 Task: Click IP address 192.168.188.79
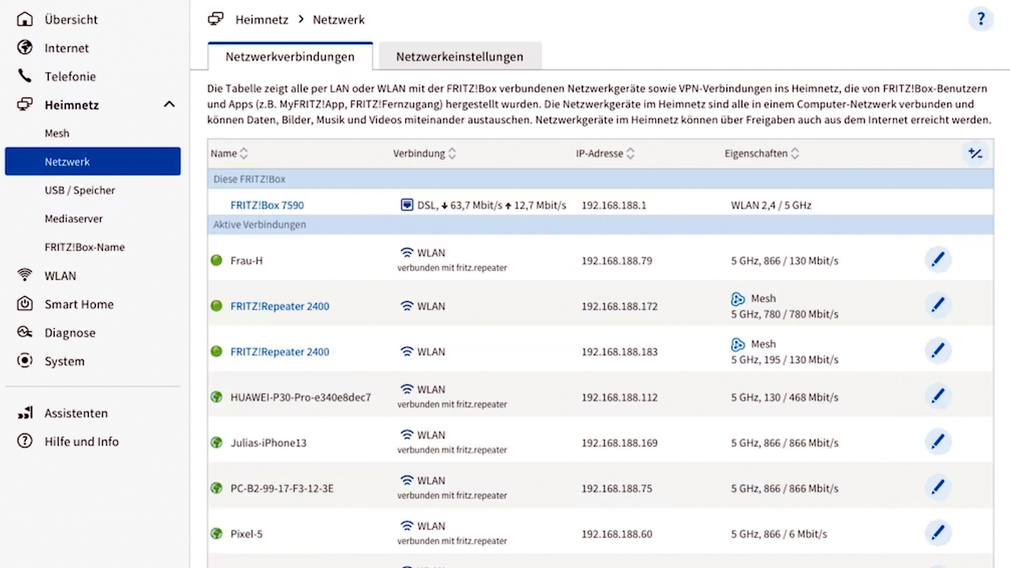pyautogui.click(x=616, y=261)
